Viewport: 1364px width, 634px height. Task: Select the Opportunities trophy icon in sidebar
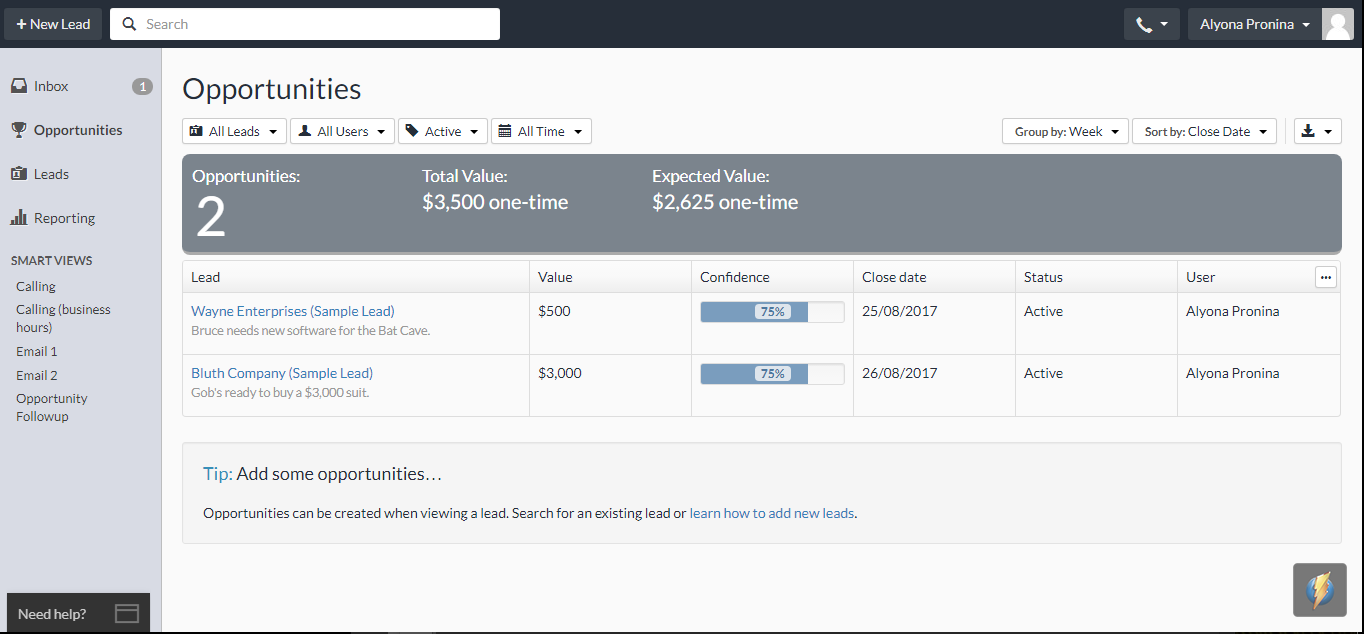point(20,129)
